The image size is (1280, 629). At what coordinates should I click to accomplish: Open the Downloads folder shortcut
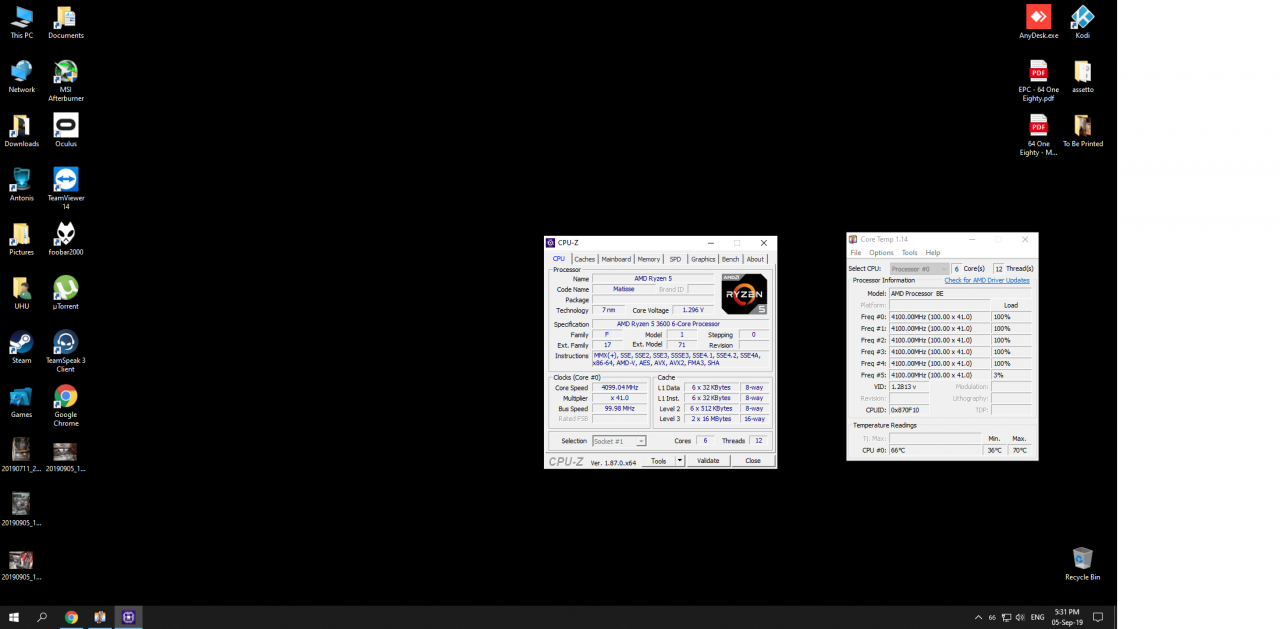click(x=21, y=130)
